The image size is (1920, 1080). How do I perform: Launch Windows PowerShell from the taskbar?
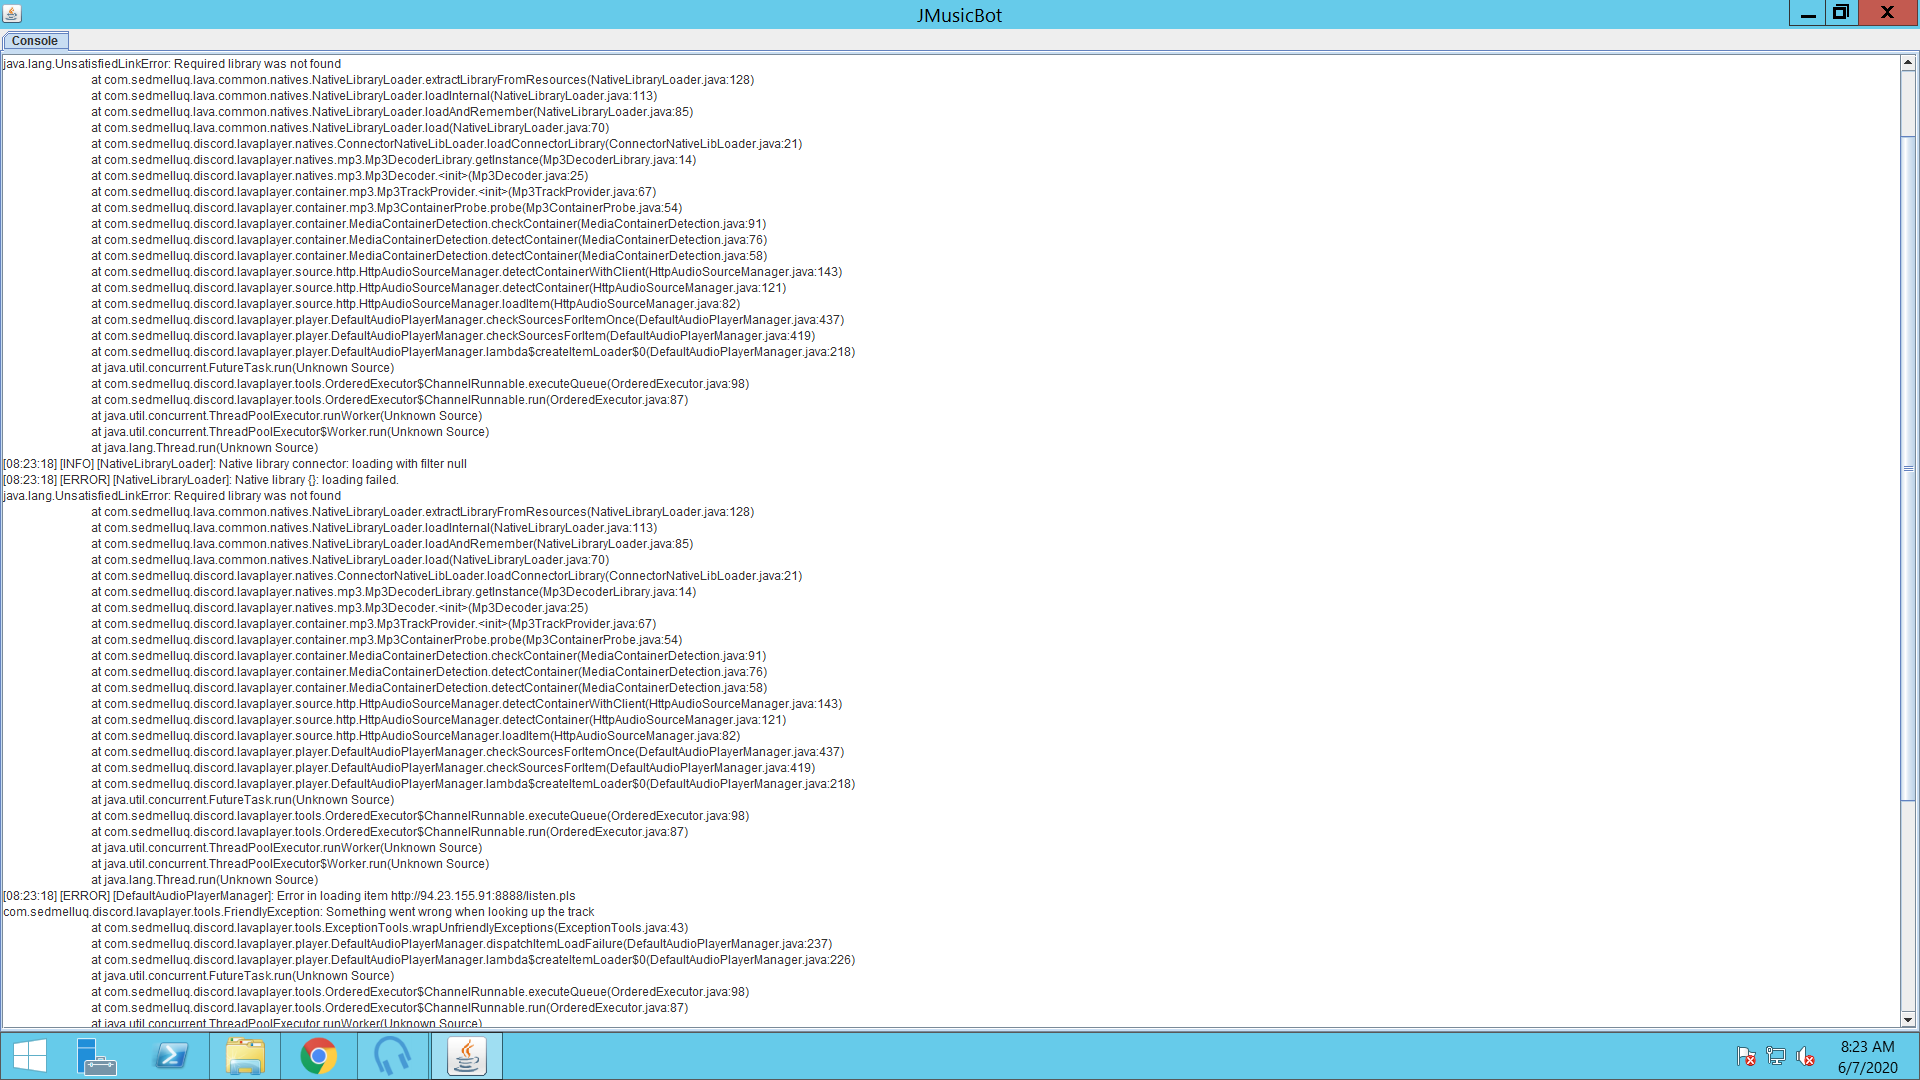171,1055
